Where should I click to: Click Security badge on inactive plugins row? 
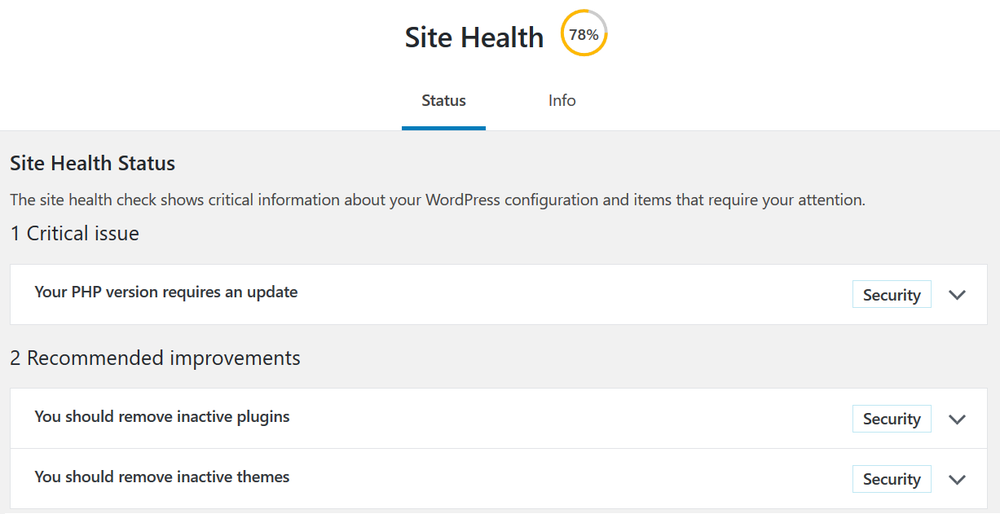[x=892, y=419]
